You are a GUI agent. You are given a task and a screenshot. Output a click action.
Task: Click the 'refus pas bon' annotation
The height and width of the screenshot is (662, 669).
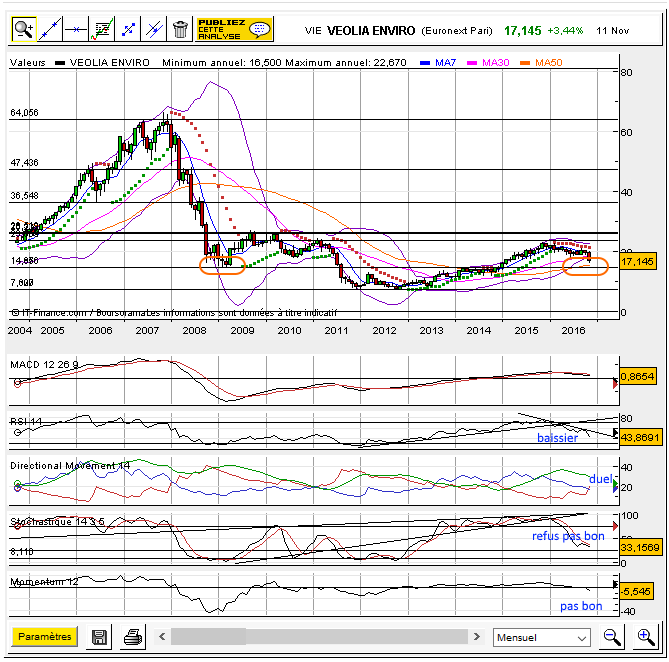(x=568, y=536)
